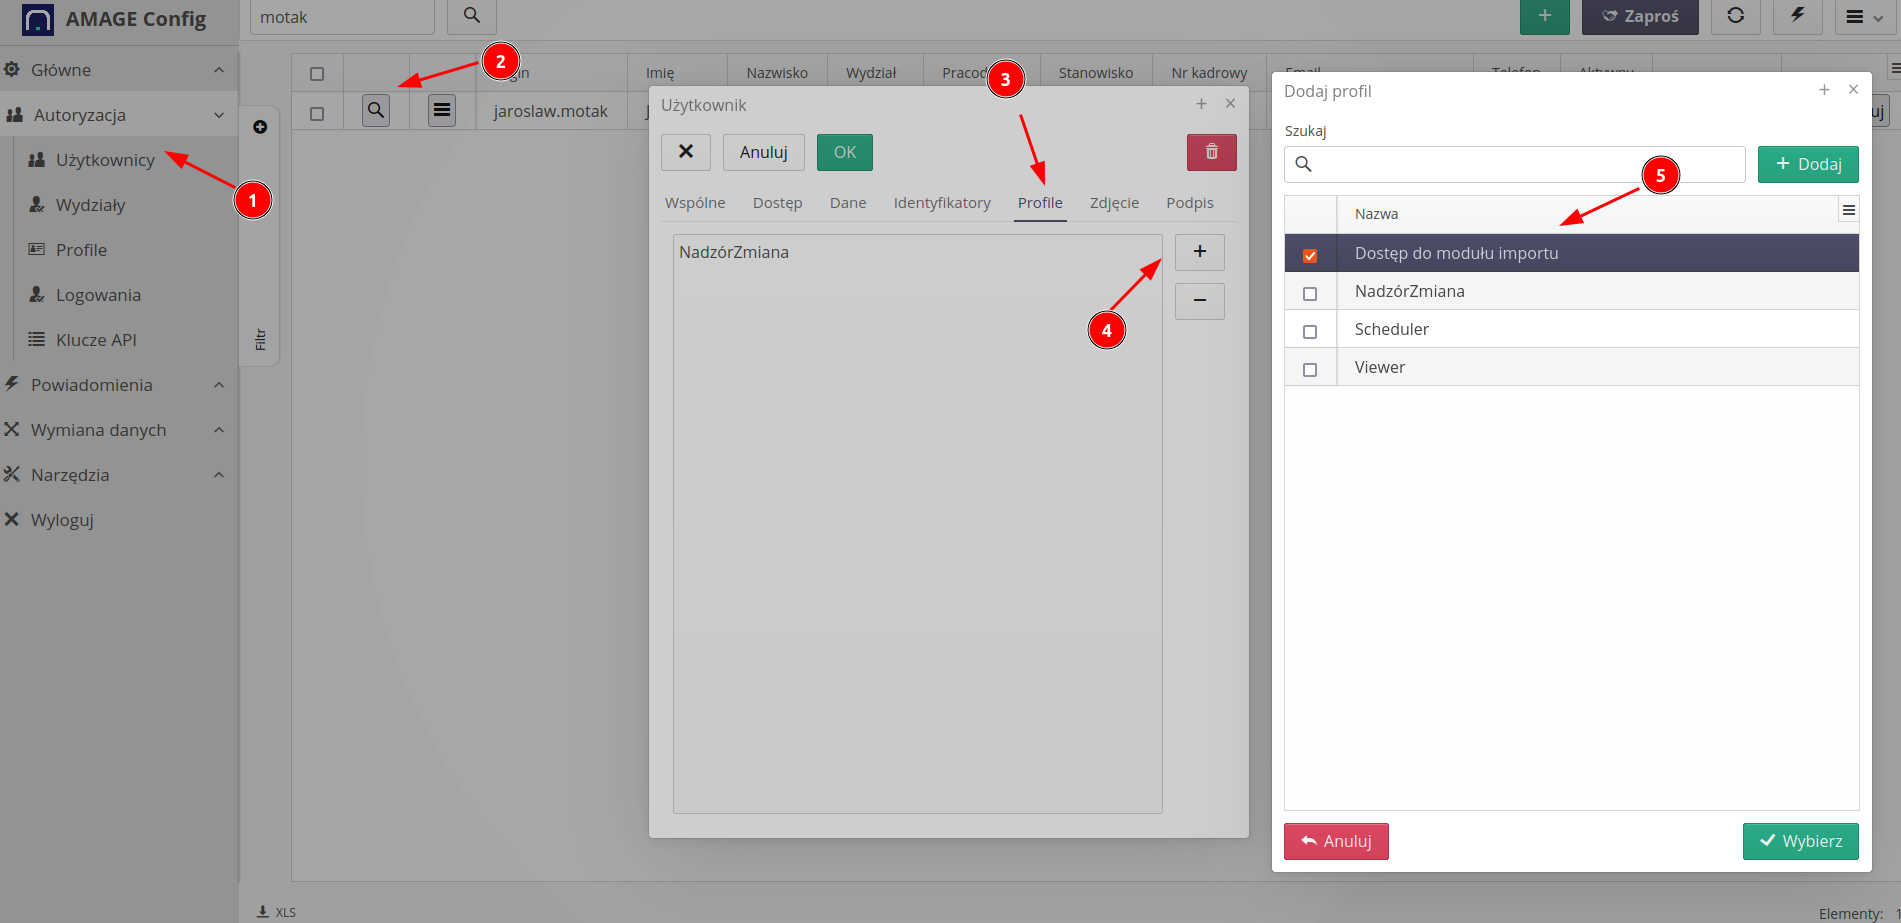
Task: Click the refresh icon in top toolbar
Action: pos(1735,16)
